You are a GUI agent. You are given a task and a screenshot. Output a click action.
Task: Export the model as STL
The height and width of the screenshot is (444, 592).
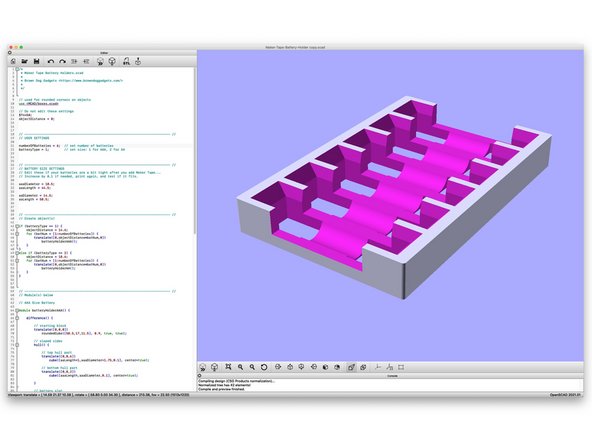(126, 62)
